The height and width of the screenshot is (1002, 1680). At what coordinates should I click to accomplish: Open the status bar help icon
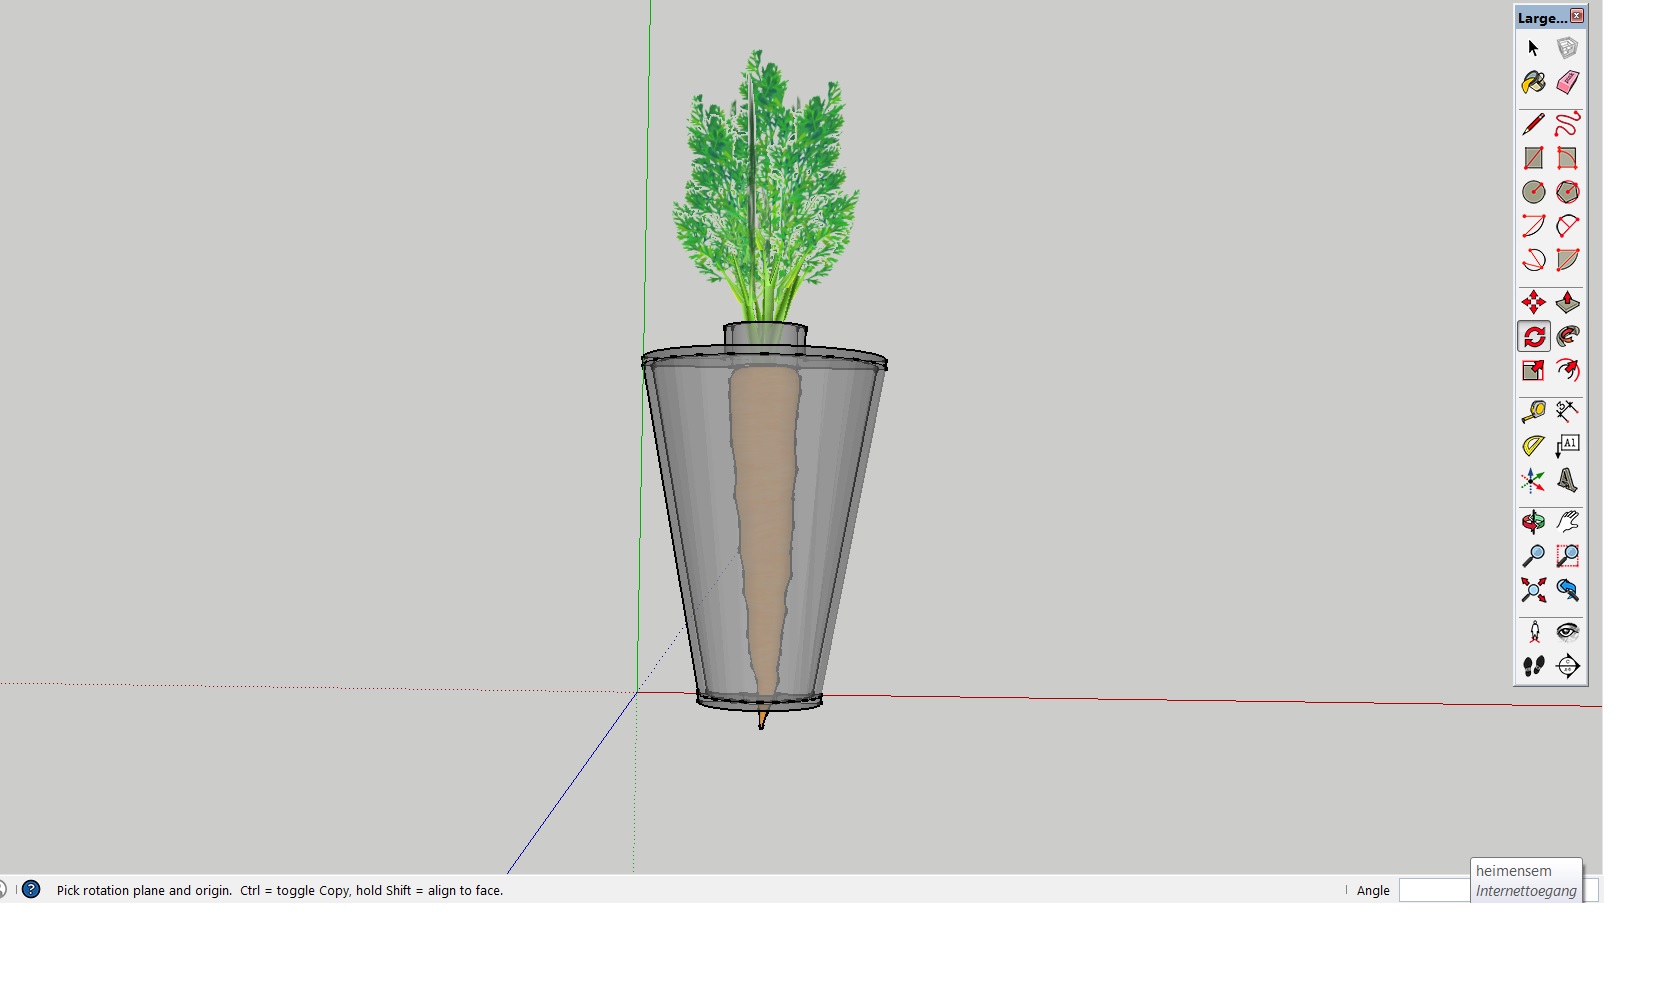[x=31, y=889]
